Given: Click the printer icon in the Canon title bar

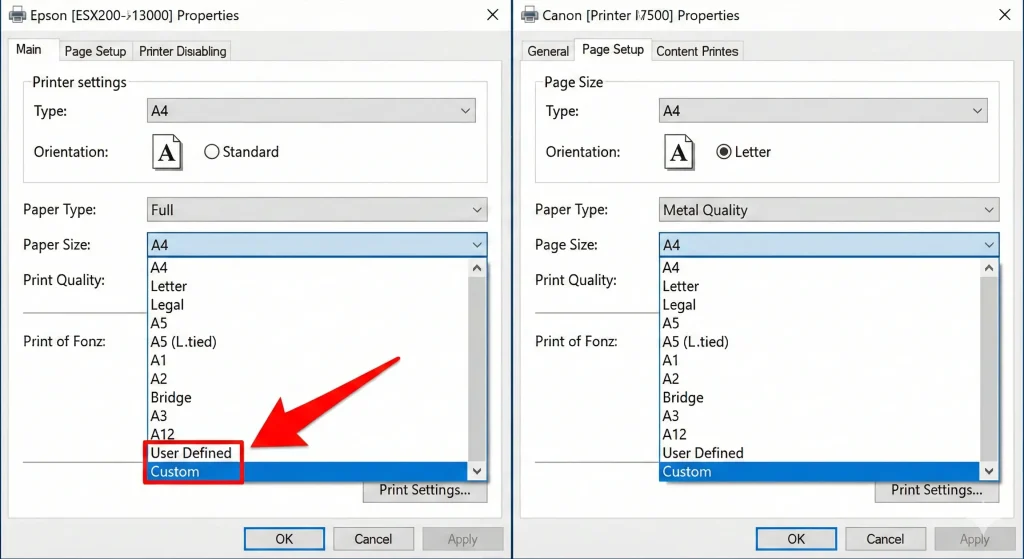Looking at the screenshot, I should (x=530, y=14).
